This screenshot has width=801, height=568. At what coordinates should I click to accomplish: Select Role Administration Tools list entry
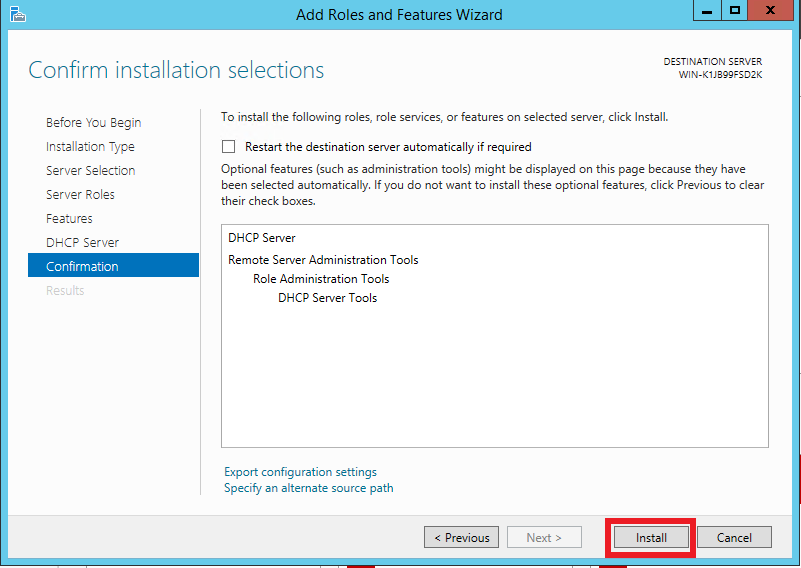[x=321, y=279]
